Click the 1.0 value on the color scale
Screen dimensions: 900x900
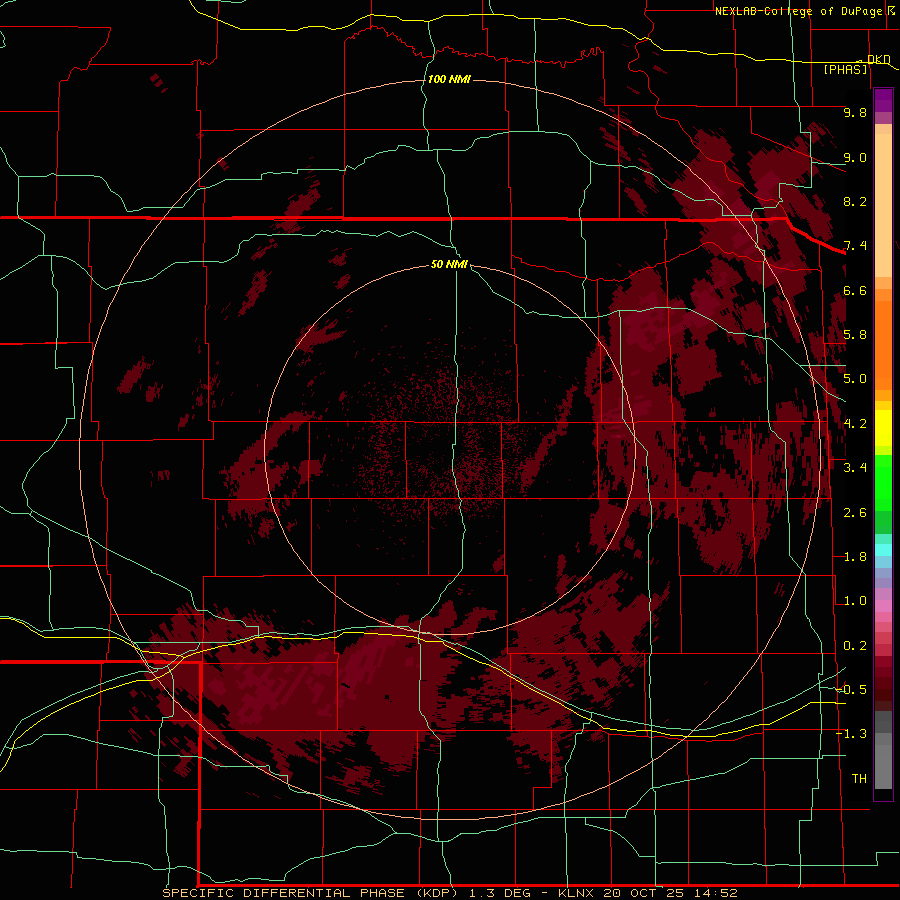pyautogui.click(x=855, y=601)
